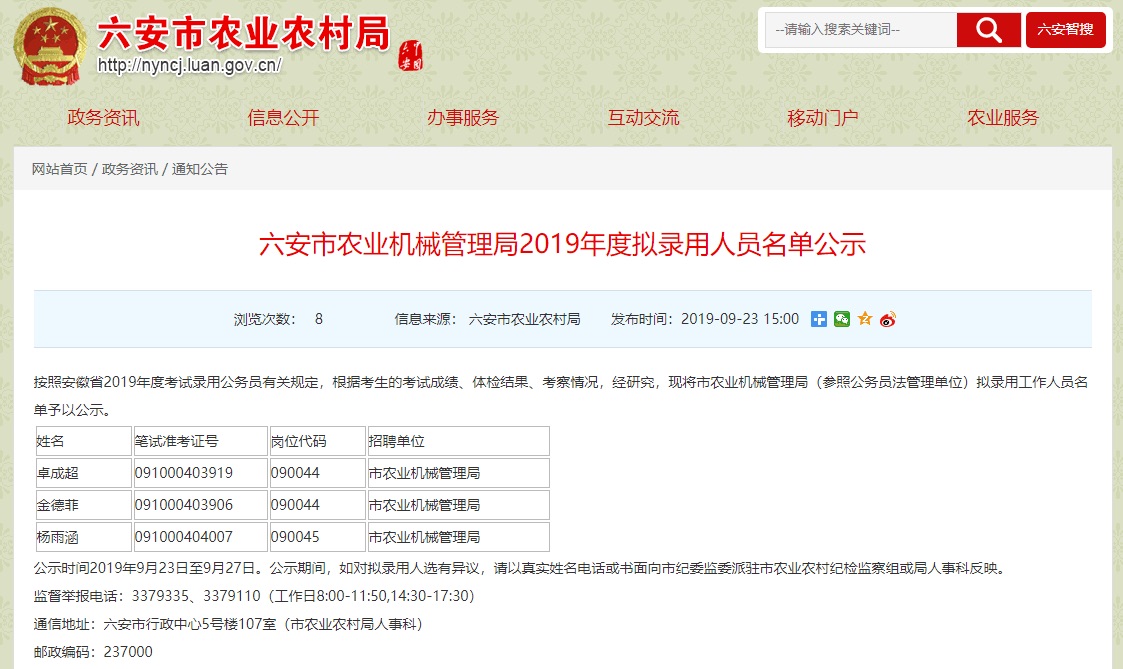
Task: Click the national emblem logo
Action: click(x=49, y=47)
